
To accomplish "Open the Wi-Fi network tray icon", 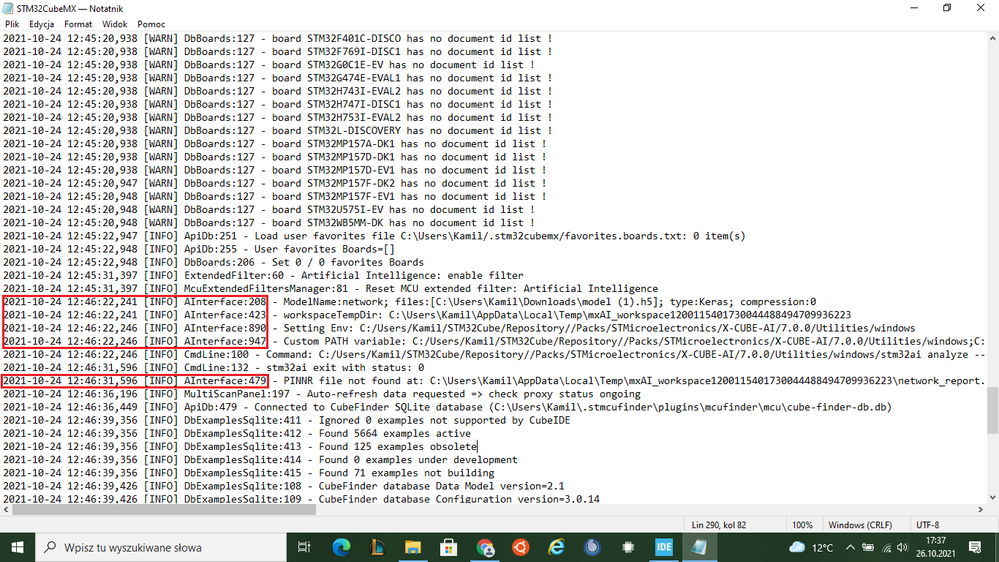I will pyautogui.click(x=886, y=547).
